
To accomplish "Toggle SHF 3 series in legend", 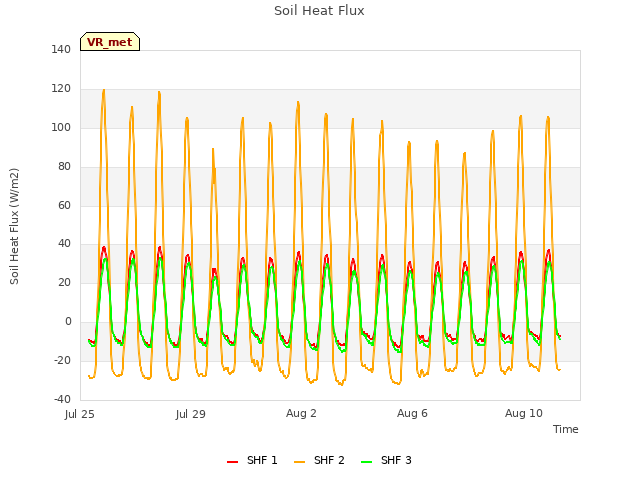I will pos(387,460).
